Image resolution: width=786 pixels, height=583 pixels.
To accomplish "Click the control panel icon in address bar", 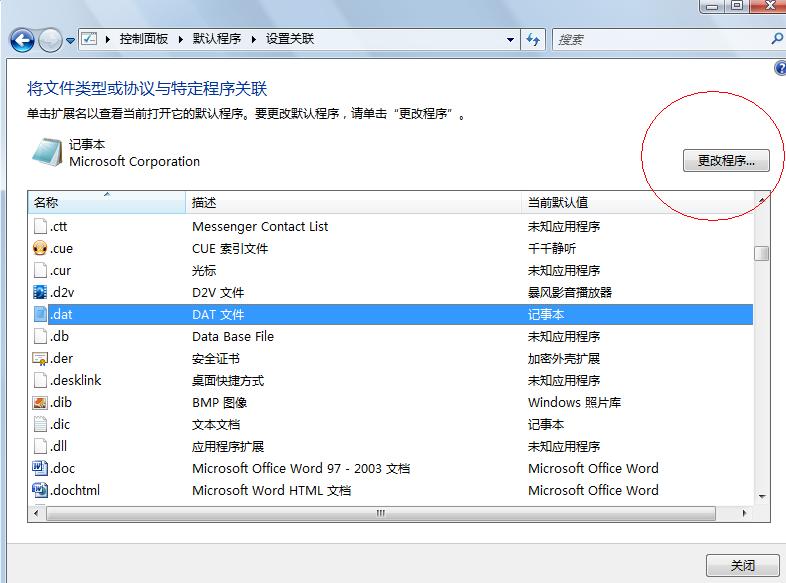I will 89,39.
